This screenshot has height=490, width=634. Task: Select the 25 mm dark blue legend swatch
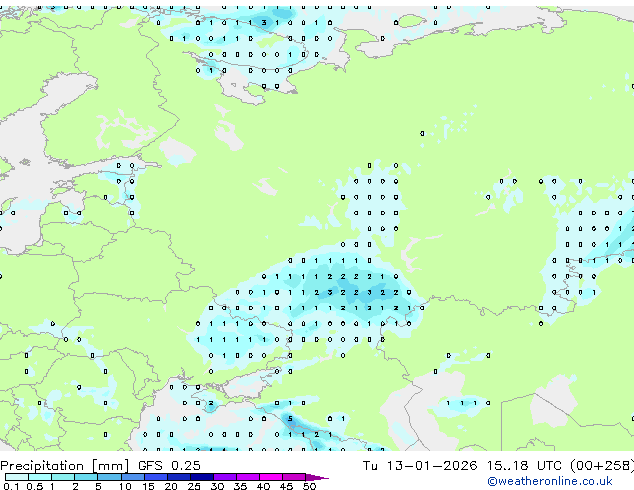[202, 477]
